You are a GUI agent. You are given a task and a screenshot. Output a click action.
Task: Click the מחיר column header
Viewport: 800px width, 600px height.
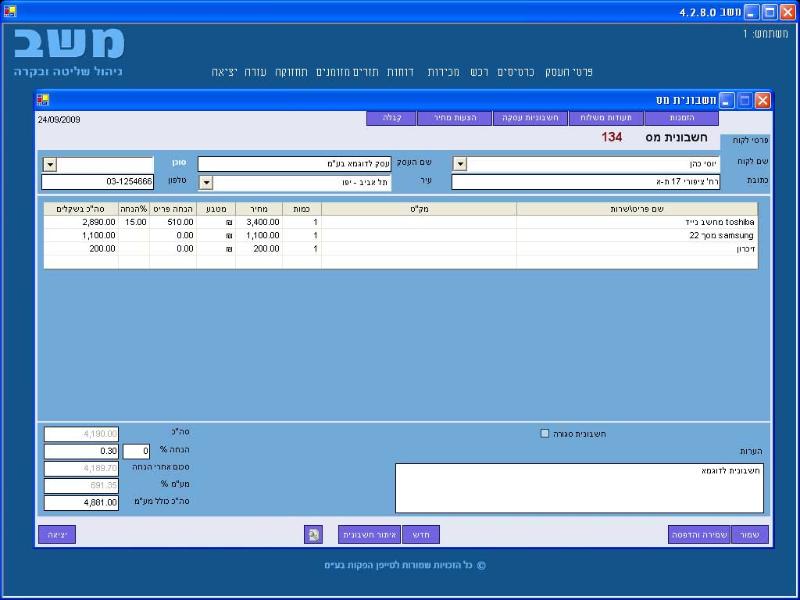pyautogui.click(x=259, y=209)
